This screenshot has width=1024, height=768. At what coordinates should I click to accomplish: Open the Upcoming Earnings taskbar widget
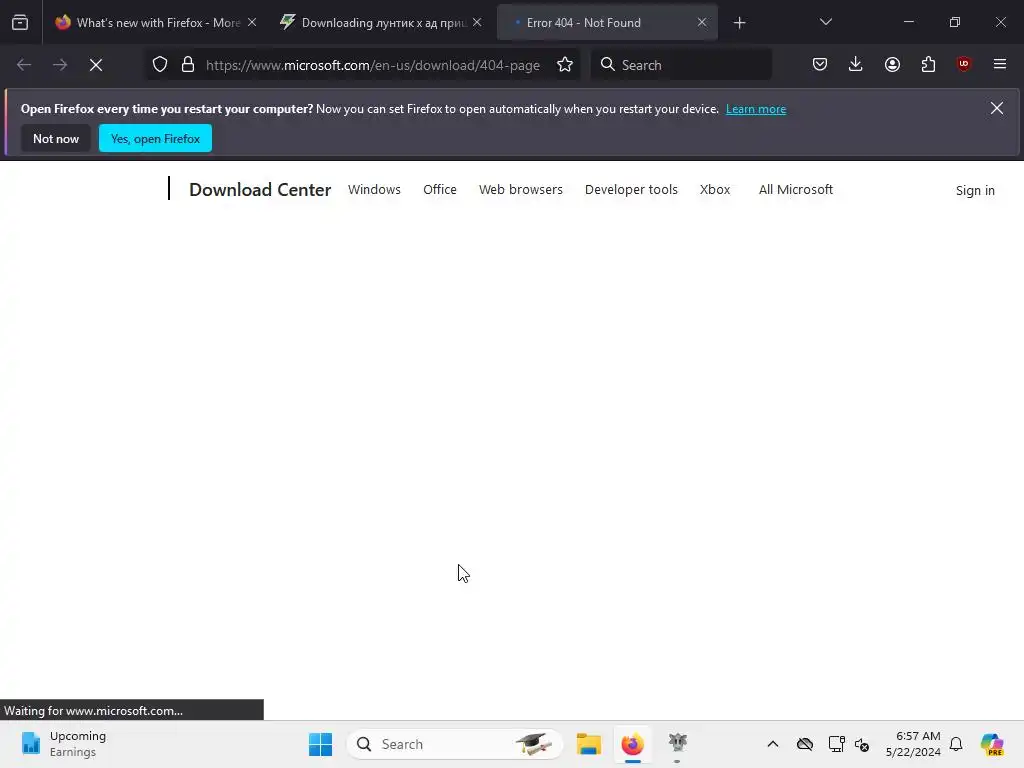pyautogui.click(x=64, y=744)
